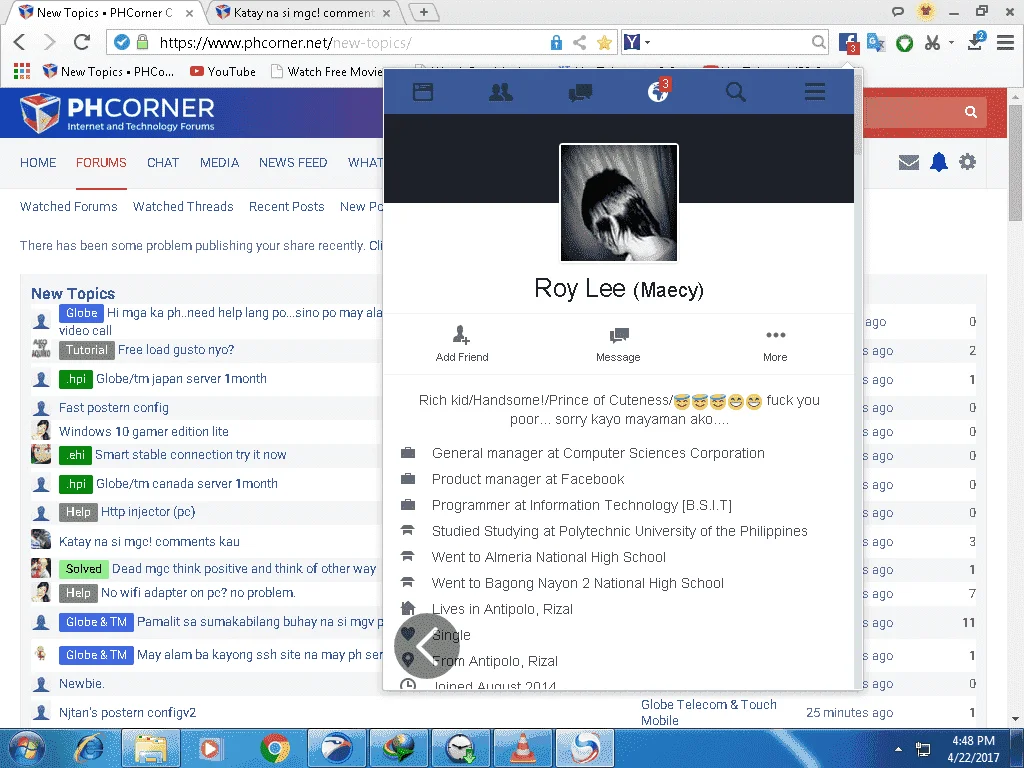This screenshot has width=1024, height=768.
Task: Open PHCorner alerts bell icon
Action: point(938,162)
